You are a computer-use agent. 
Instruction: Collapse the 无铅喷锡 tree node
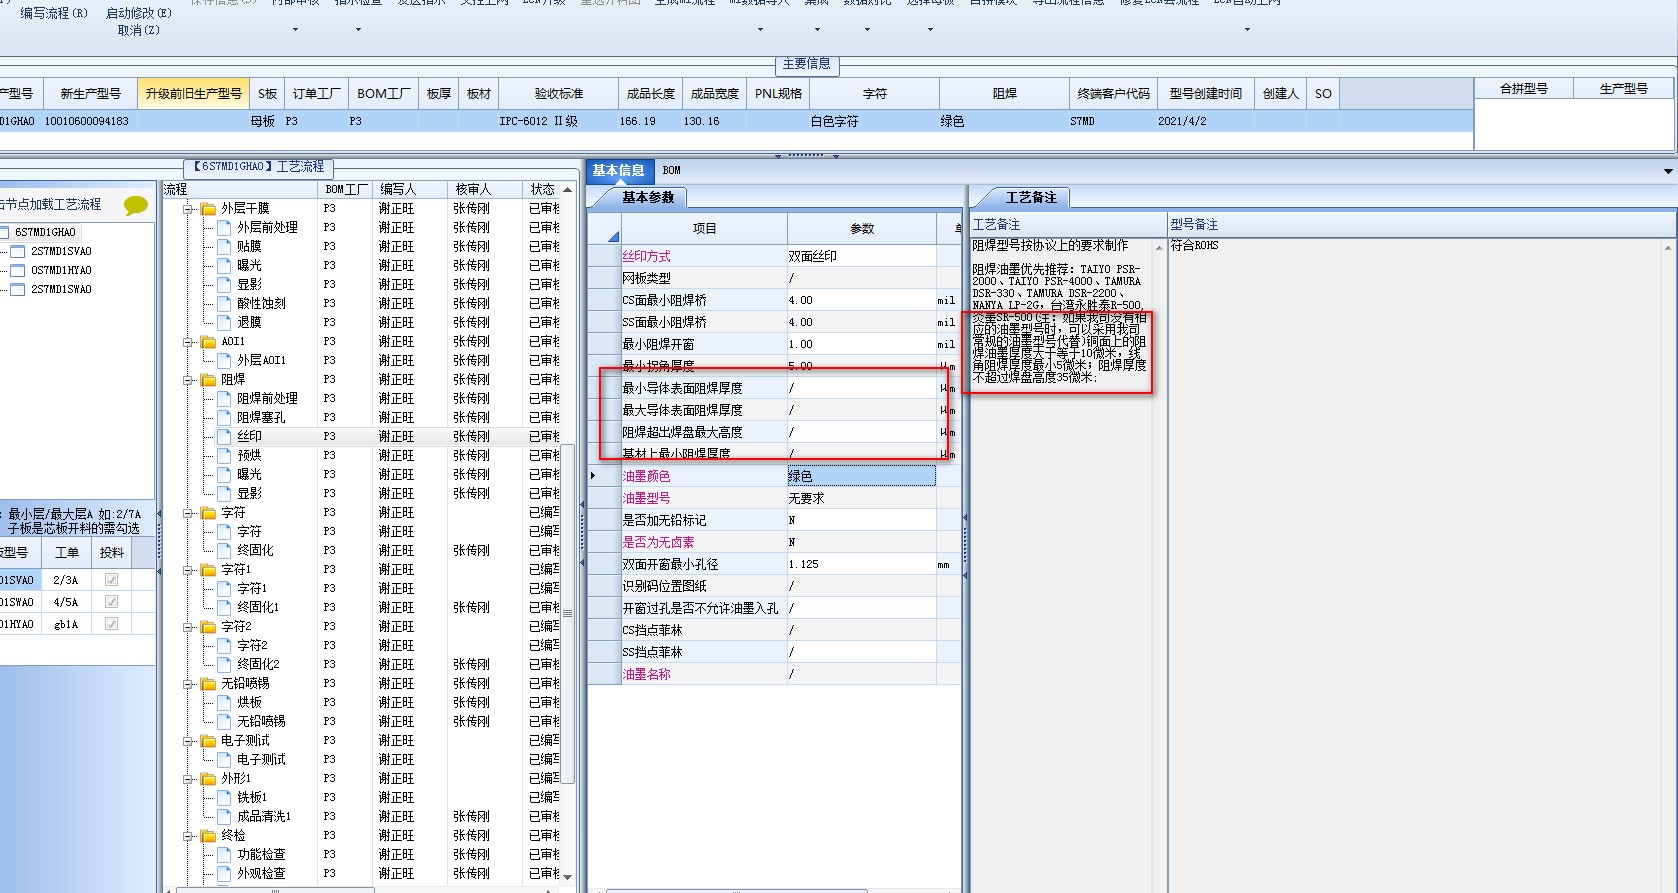point(188,684)
